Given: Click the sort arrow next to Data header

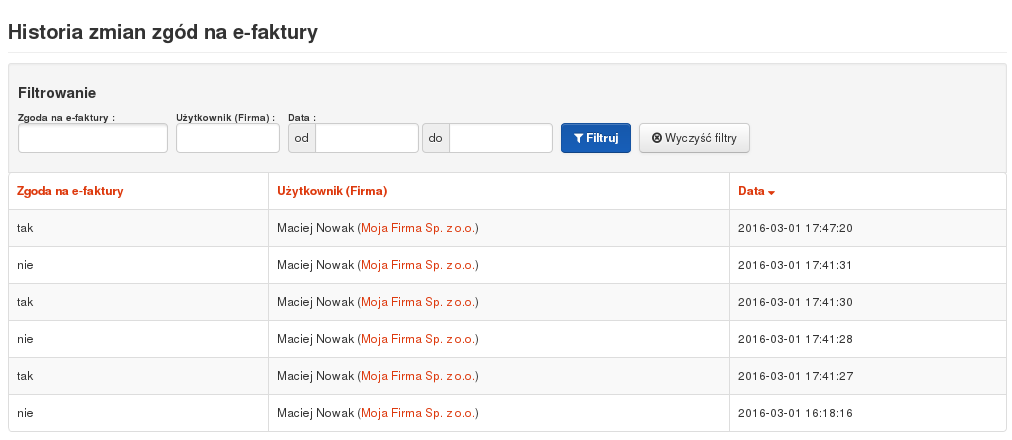Looking at the screenshot, I should click(x=772, y=192).
